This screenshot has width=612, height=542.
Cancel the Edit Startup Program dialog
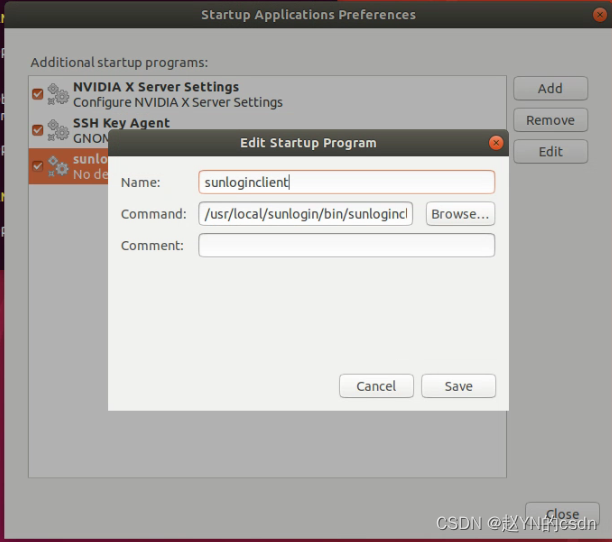pos(376,386)
